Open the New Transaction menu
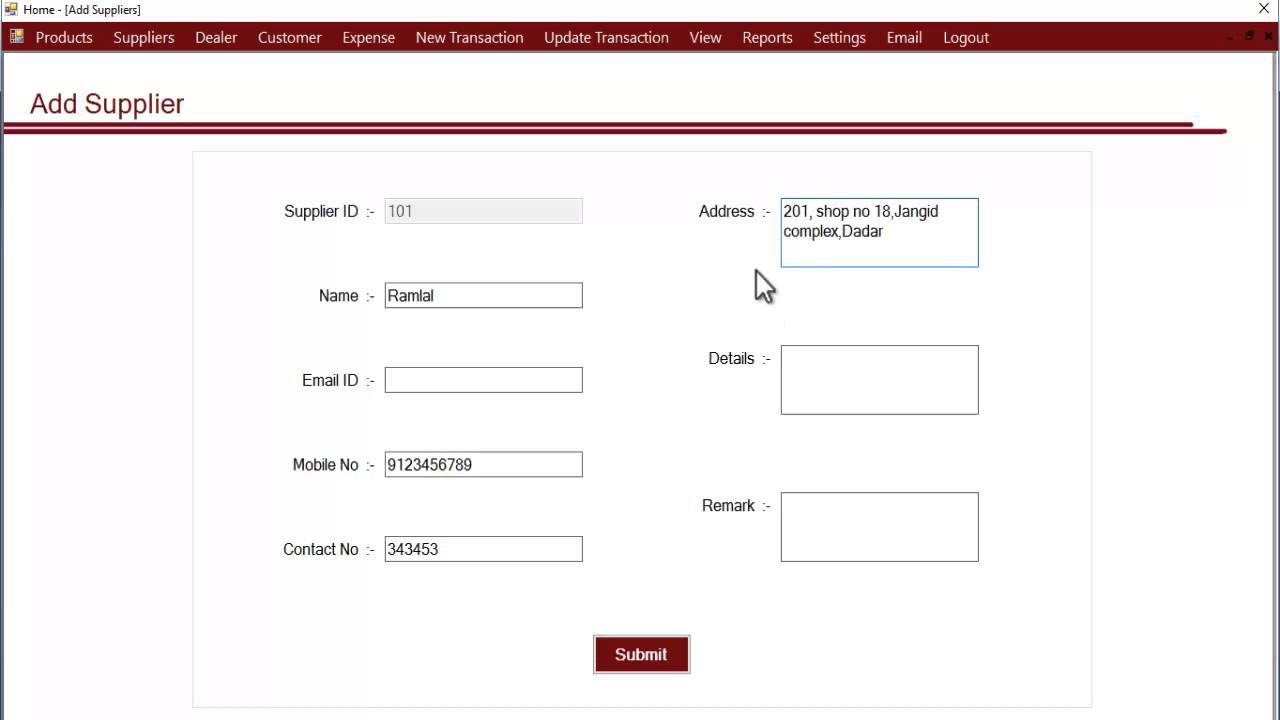The image size is (1280, 720). point(470,37)
